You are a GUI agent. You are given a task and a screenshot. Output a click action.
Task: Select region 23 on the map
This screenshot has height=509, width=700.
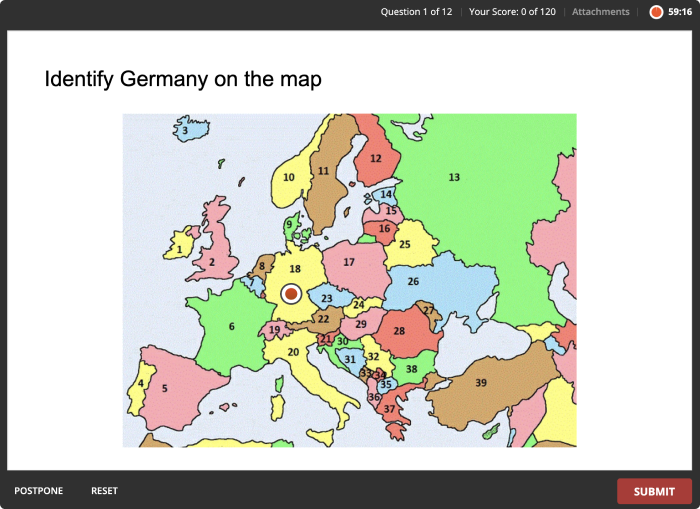(327, 298)
